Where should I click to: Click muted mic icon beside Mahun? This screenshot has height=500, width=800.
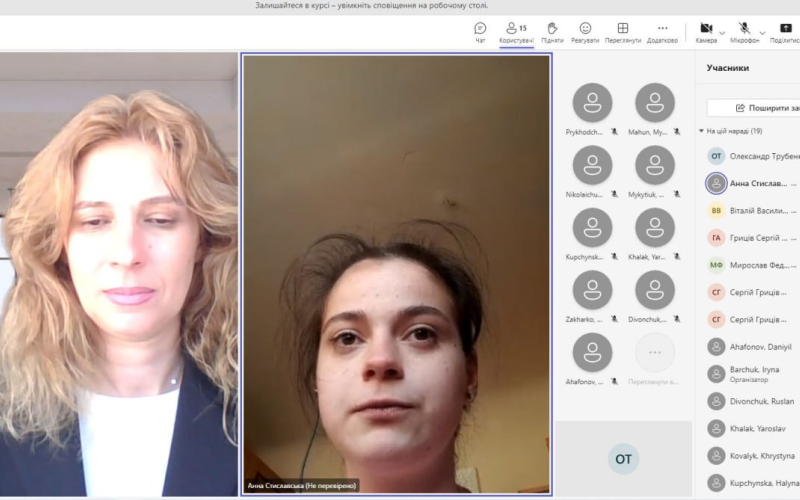677,132
